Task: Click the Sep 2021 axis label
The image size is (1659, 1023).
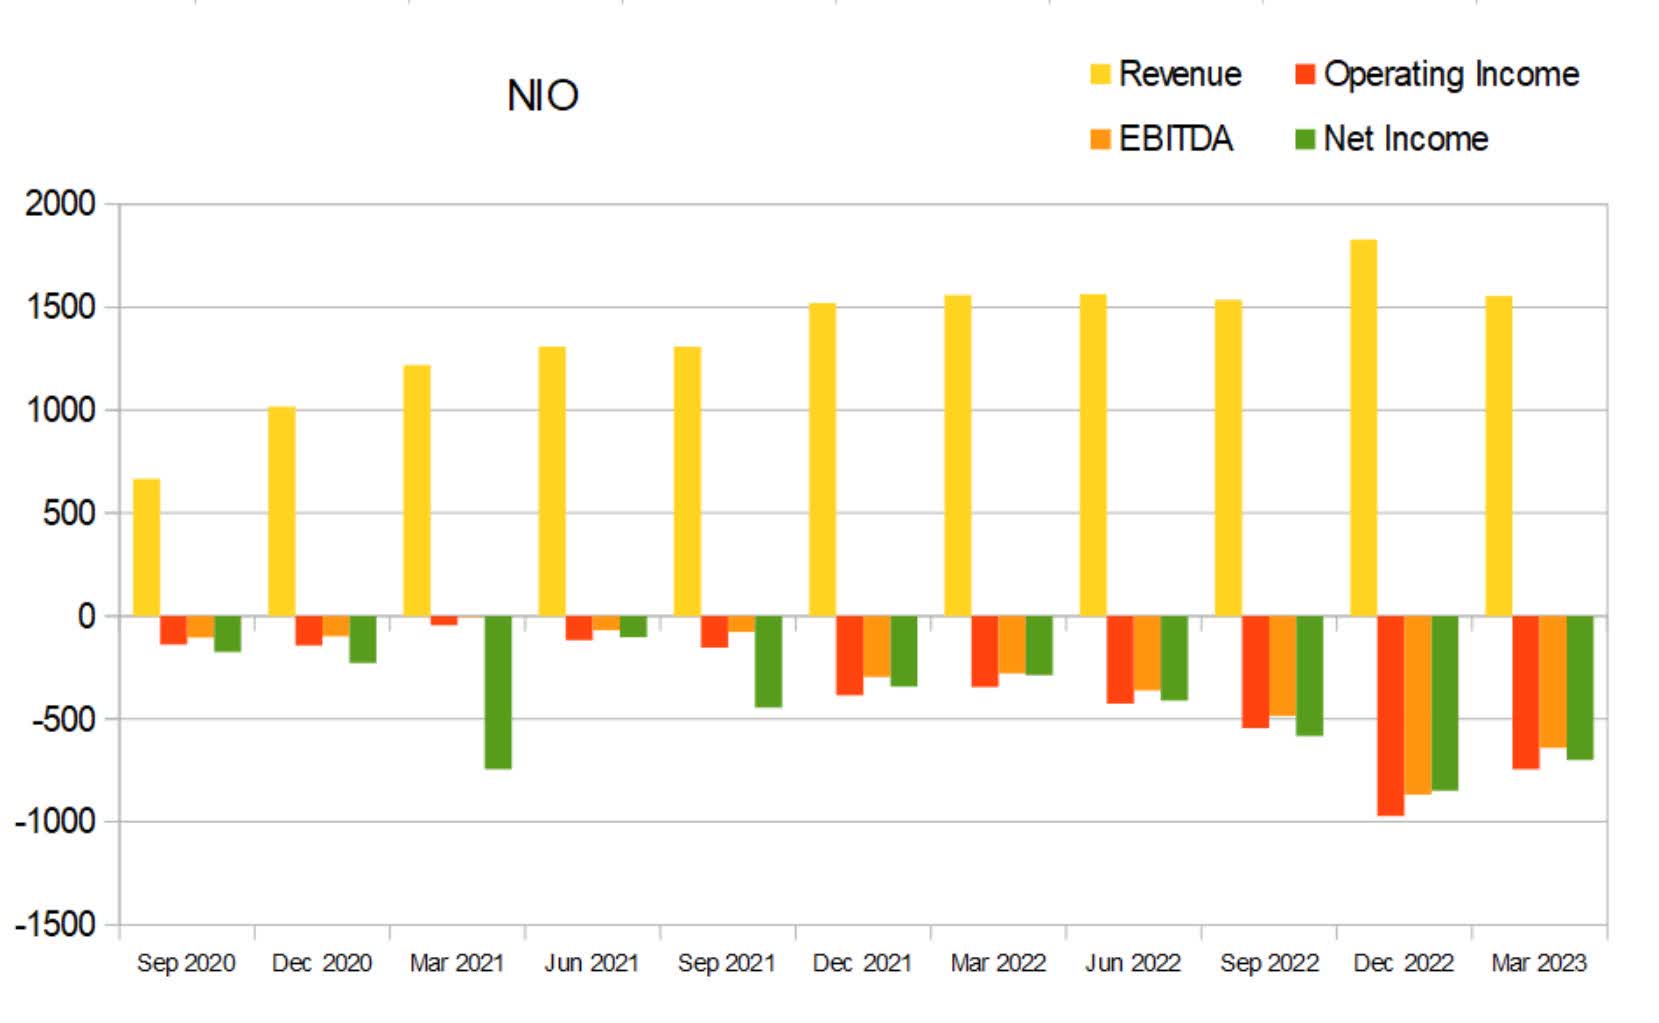Action: coord(726,963)
